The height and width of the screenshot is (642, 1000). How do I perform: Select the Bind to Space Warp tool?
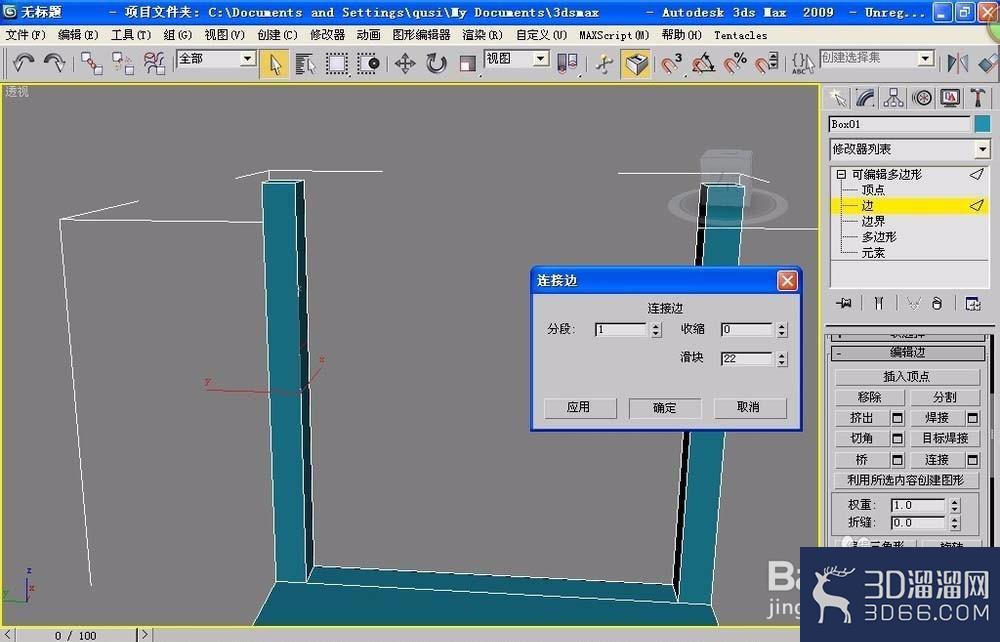[154, 63]
